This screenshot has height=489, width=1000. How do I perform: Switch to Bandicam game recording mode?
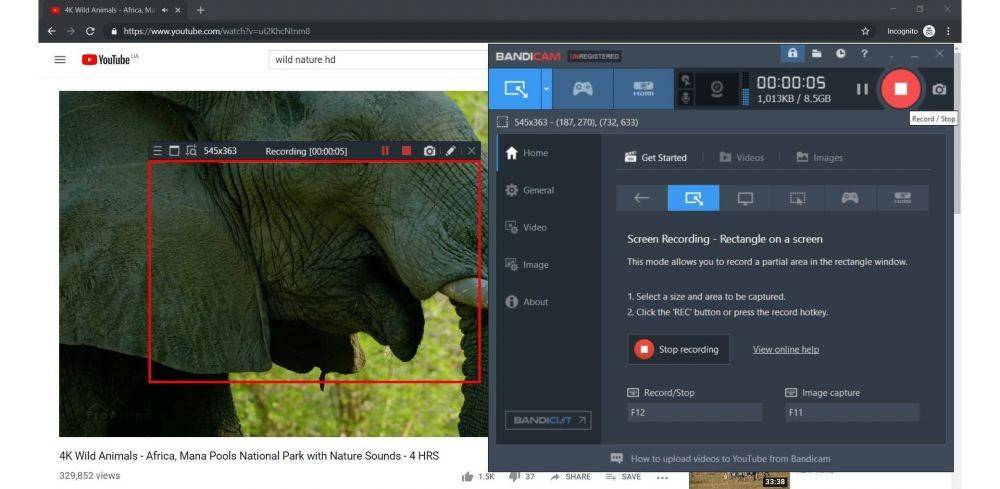582,89
